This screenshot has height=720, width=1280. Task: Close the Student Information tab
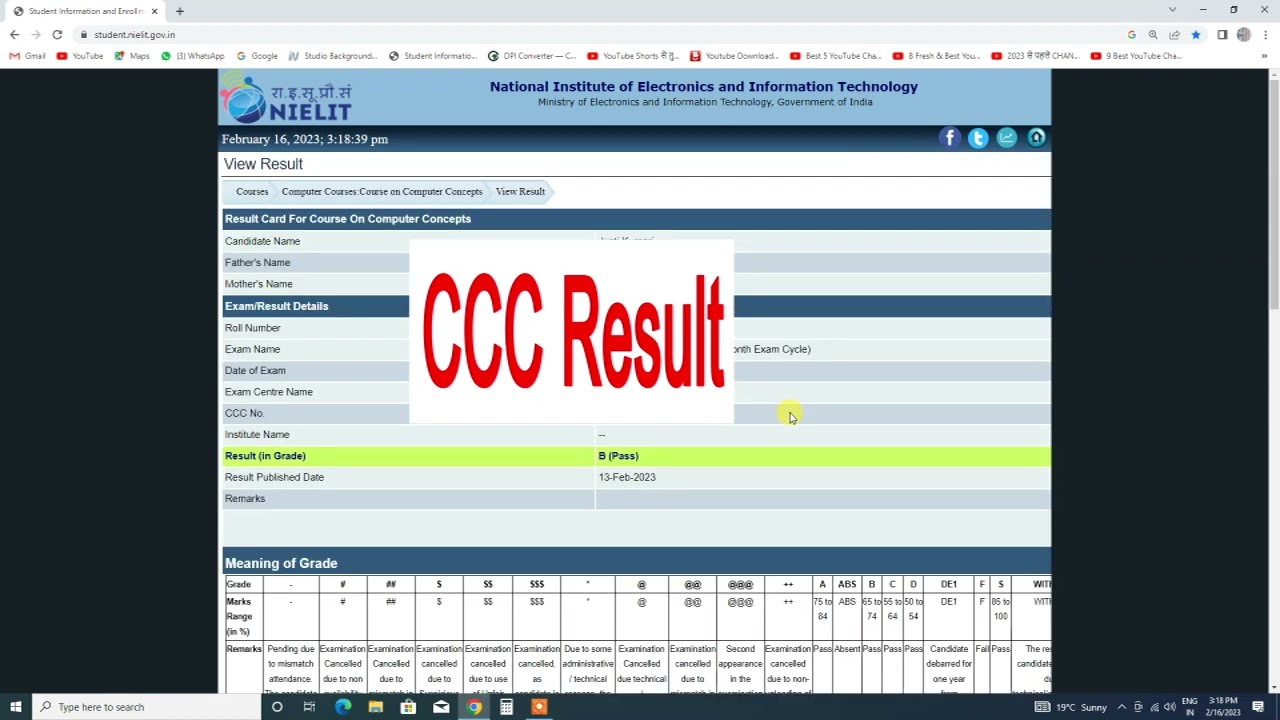[155, 11]
